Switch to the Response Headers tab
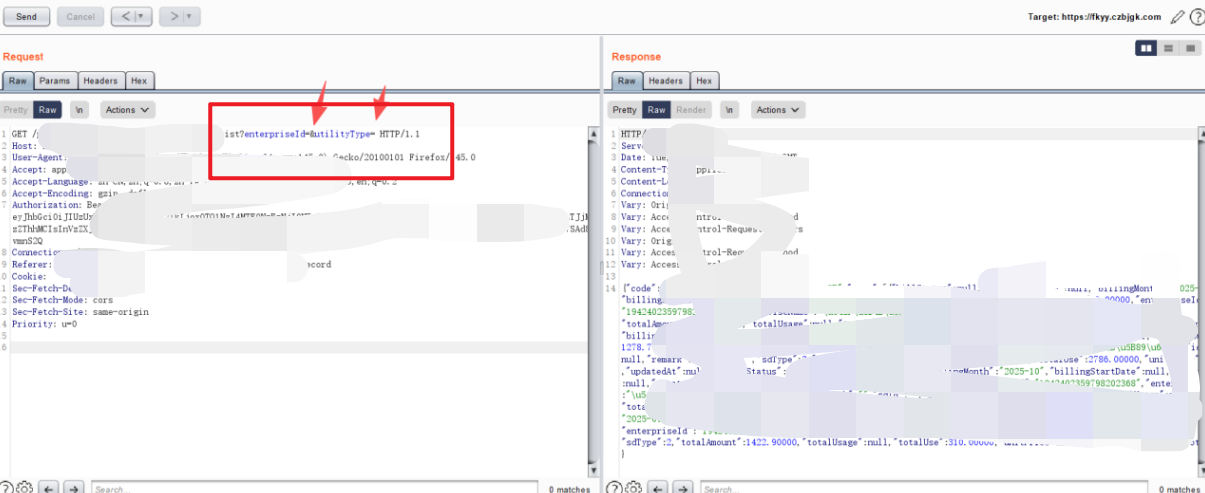 (x=665, y=81)
